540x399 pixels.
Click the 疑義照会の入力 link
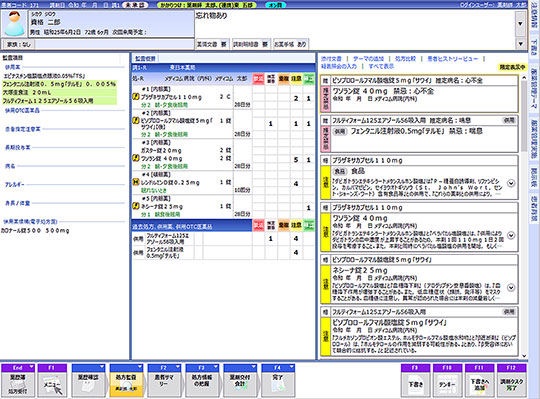[339, 66]
